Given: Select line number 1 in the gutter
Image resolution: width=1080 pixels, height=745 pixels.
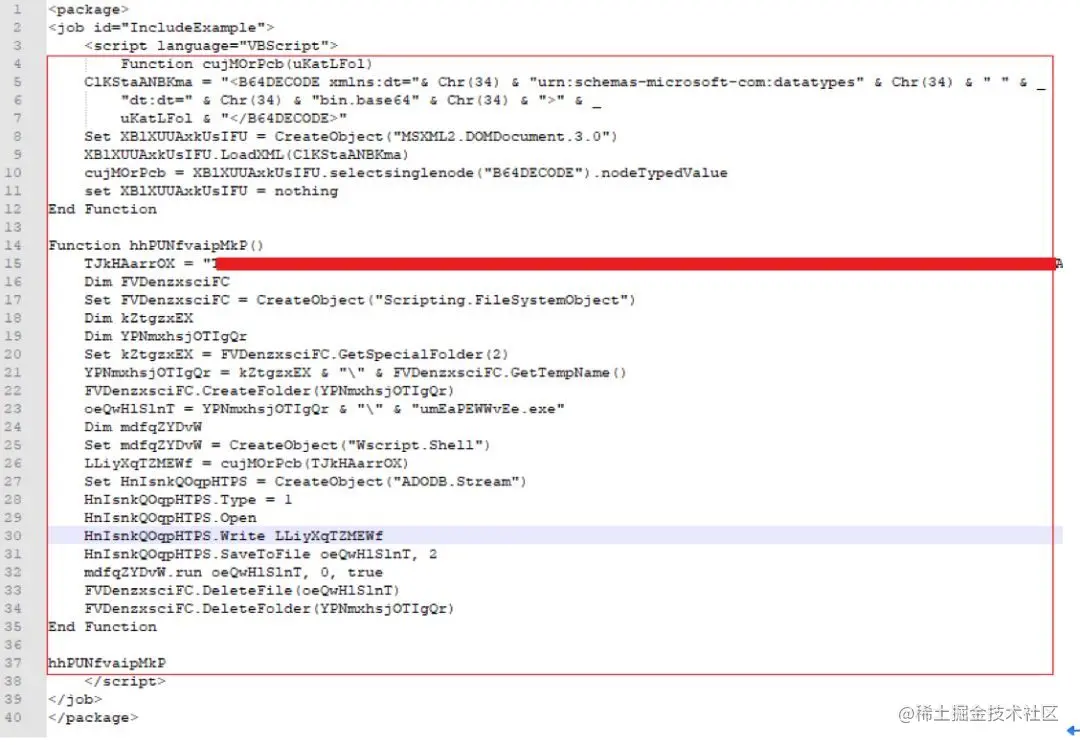Looking at the screenshot, I should [x=17, y=10].
